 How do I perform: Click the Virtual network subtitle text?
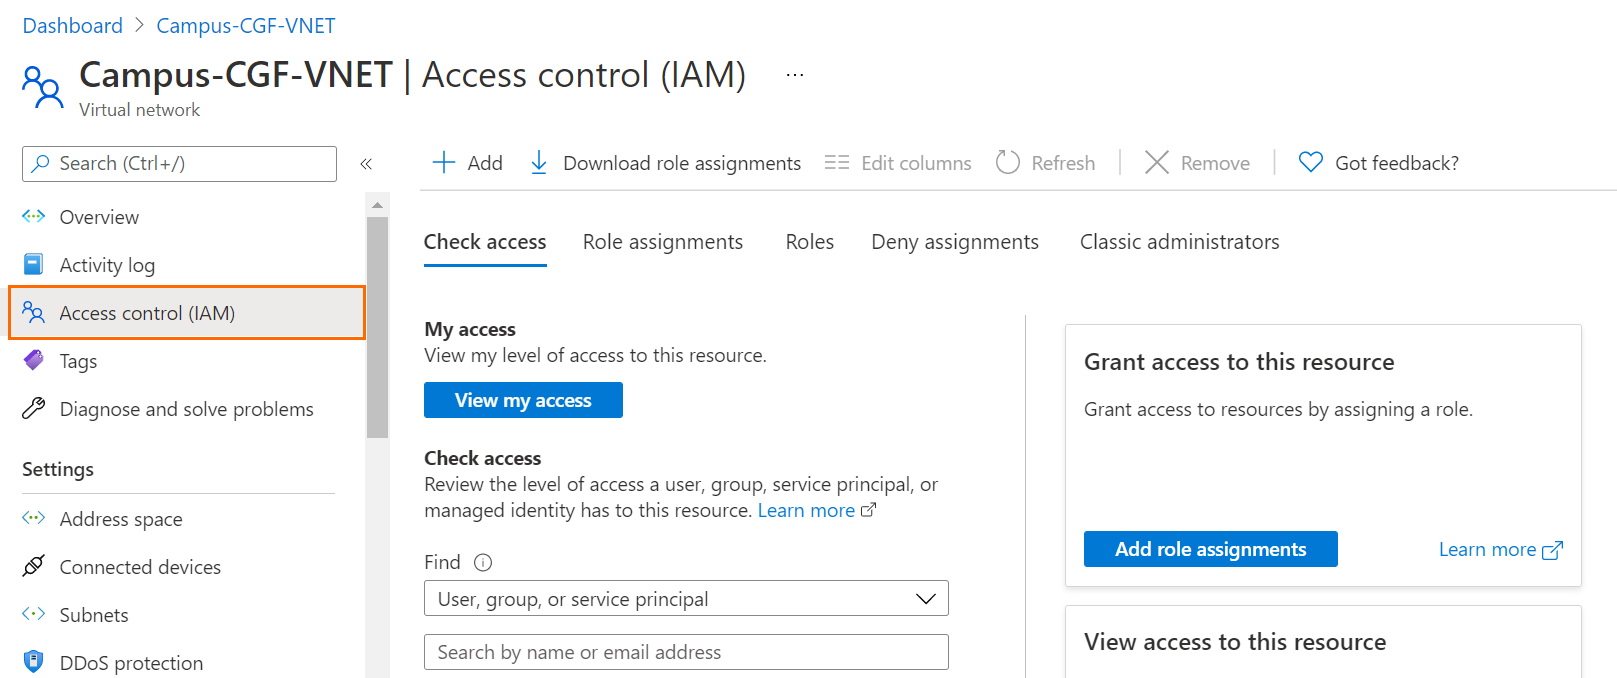pos(140,110)
